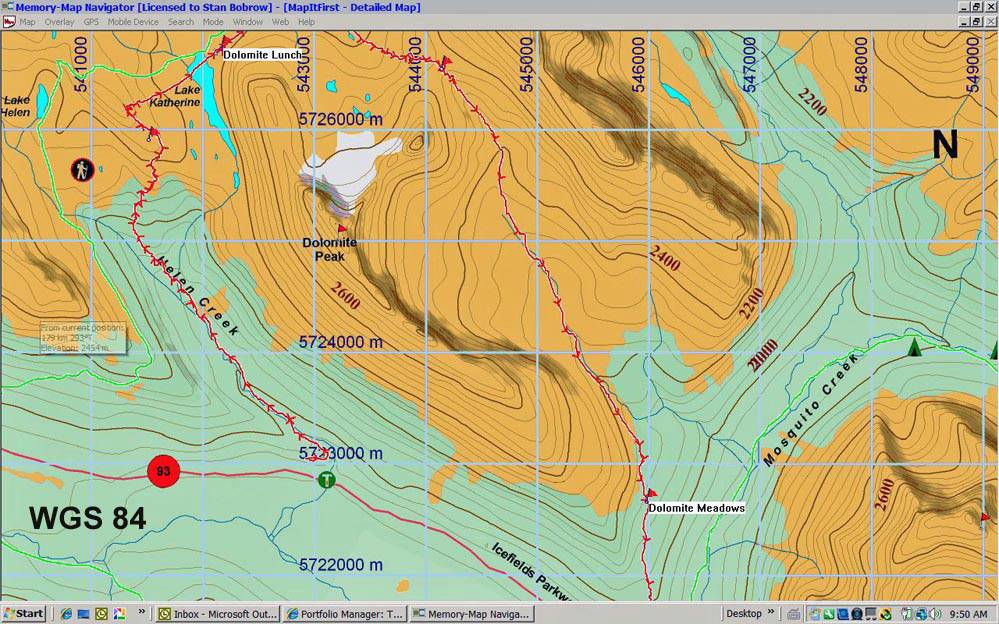Switch to the Portfolio Manager taskbar window
Image resolution: width=999 pixels, height=624 pixels.
pyautogui.click(x=343, y=613)
